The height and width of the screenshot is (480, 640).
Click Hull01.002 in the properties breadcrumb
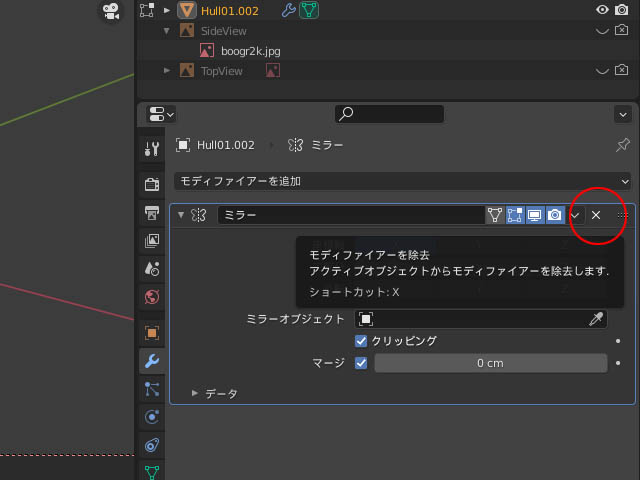(226, 145)
